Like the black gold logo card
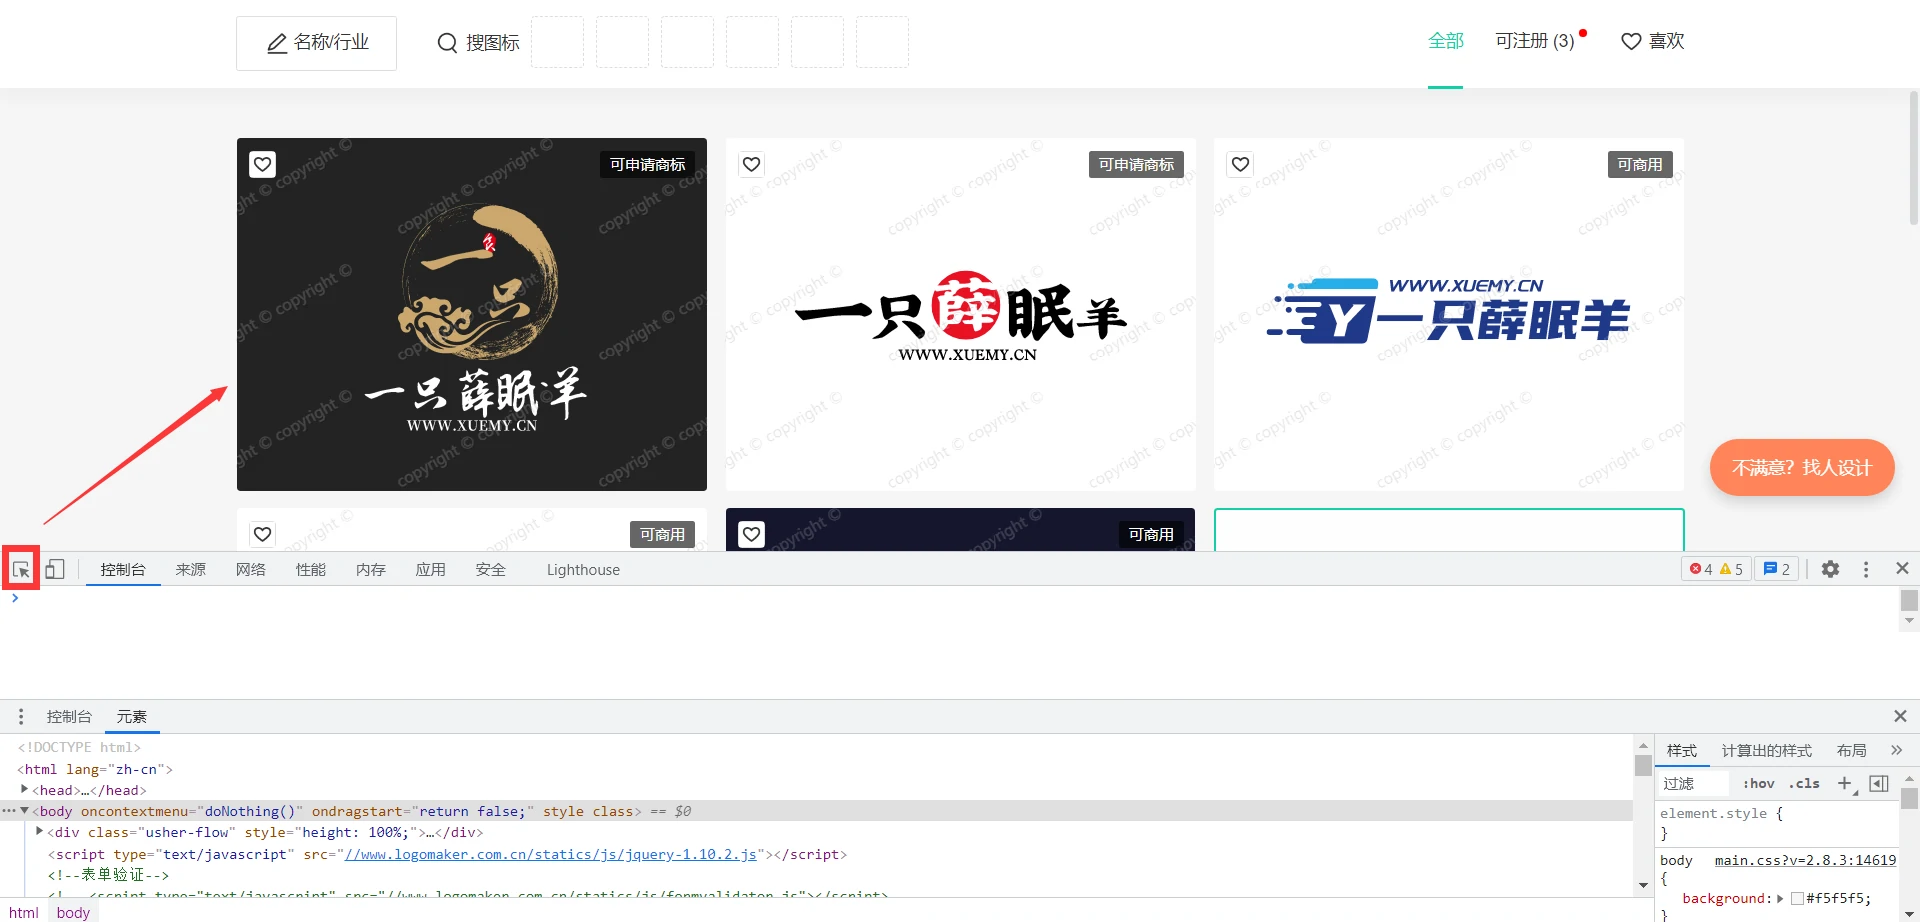Image resolution: width=1920 pixels, height=922 pixels. [262, 164]
